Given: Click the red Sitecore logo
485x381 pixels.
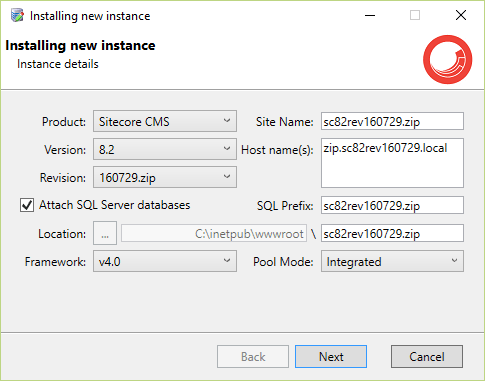Looking at the screenshot, I should (447, 59).
